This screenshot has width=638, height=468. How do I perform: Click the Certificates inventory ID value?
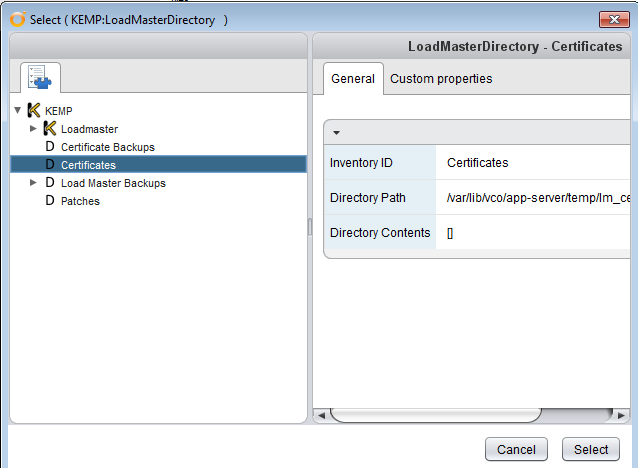coord(477,163)
